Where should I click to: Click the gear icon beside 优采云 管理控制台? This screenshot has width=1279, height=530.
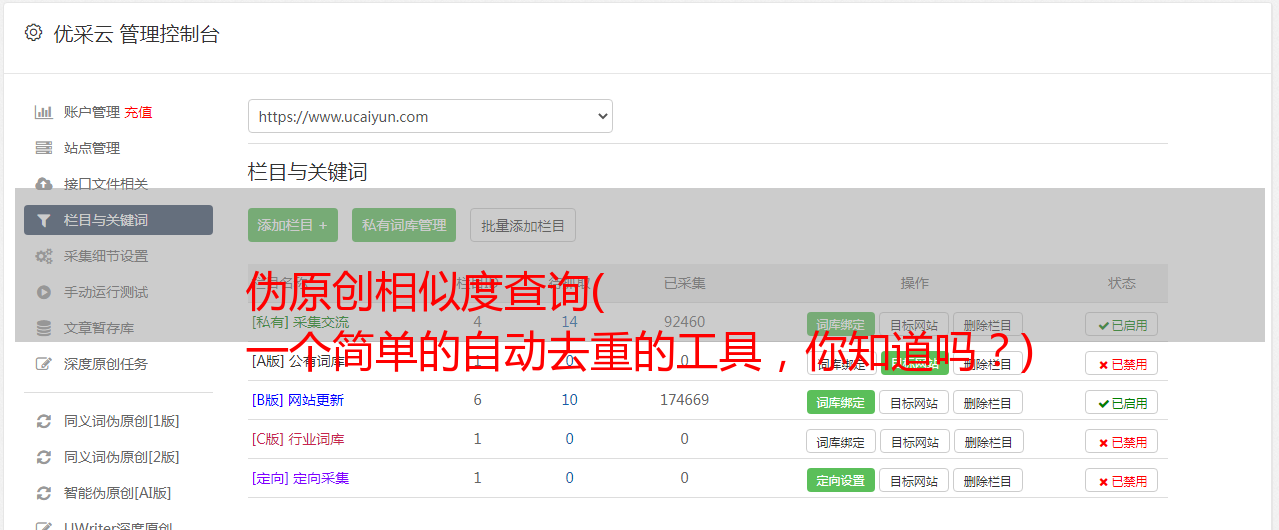pyautogui.click(x=33, y=33)
